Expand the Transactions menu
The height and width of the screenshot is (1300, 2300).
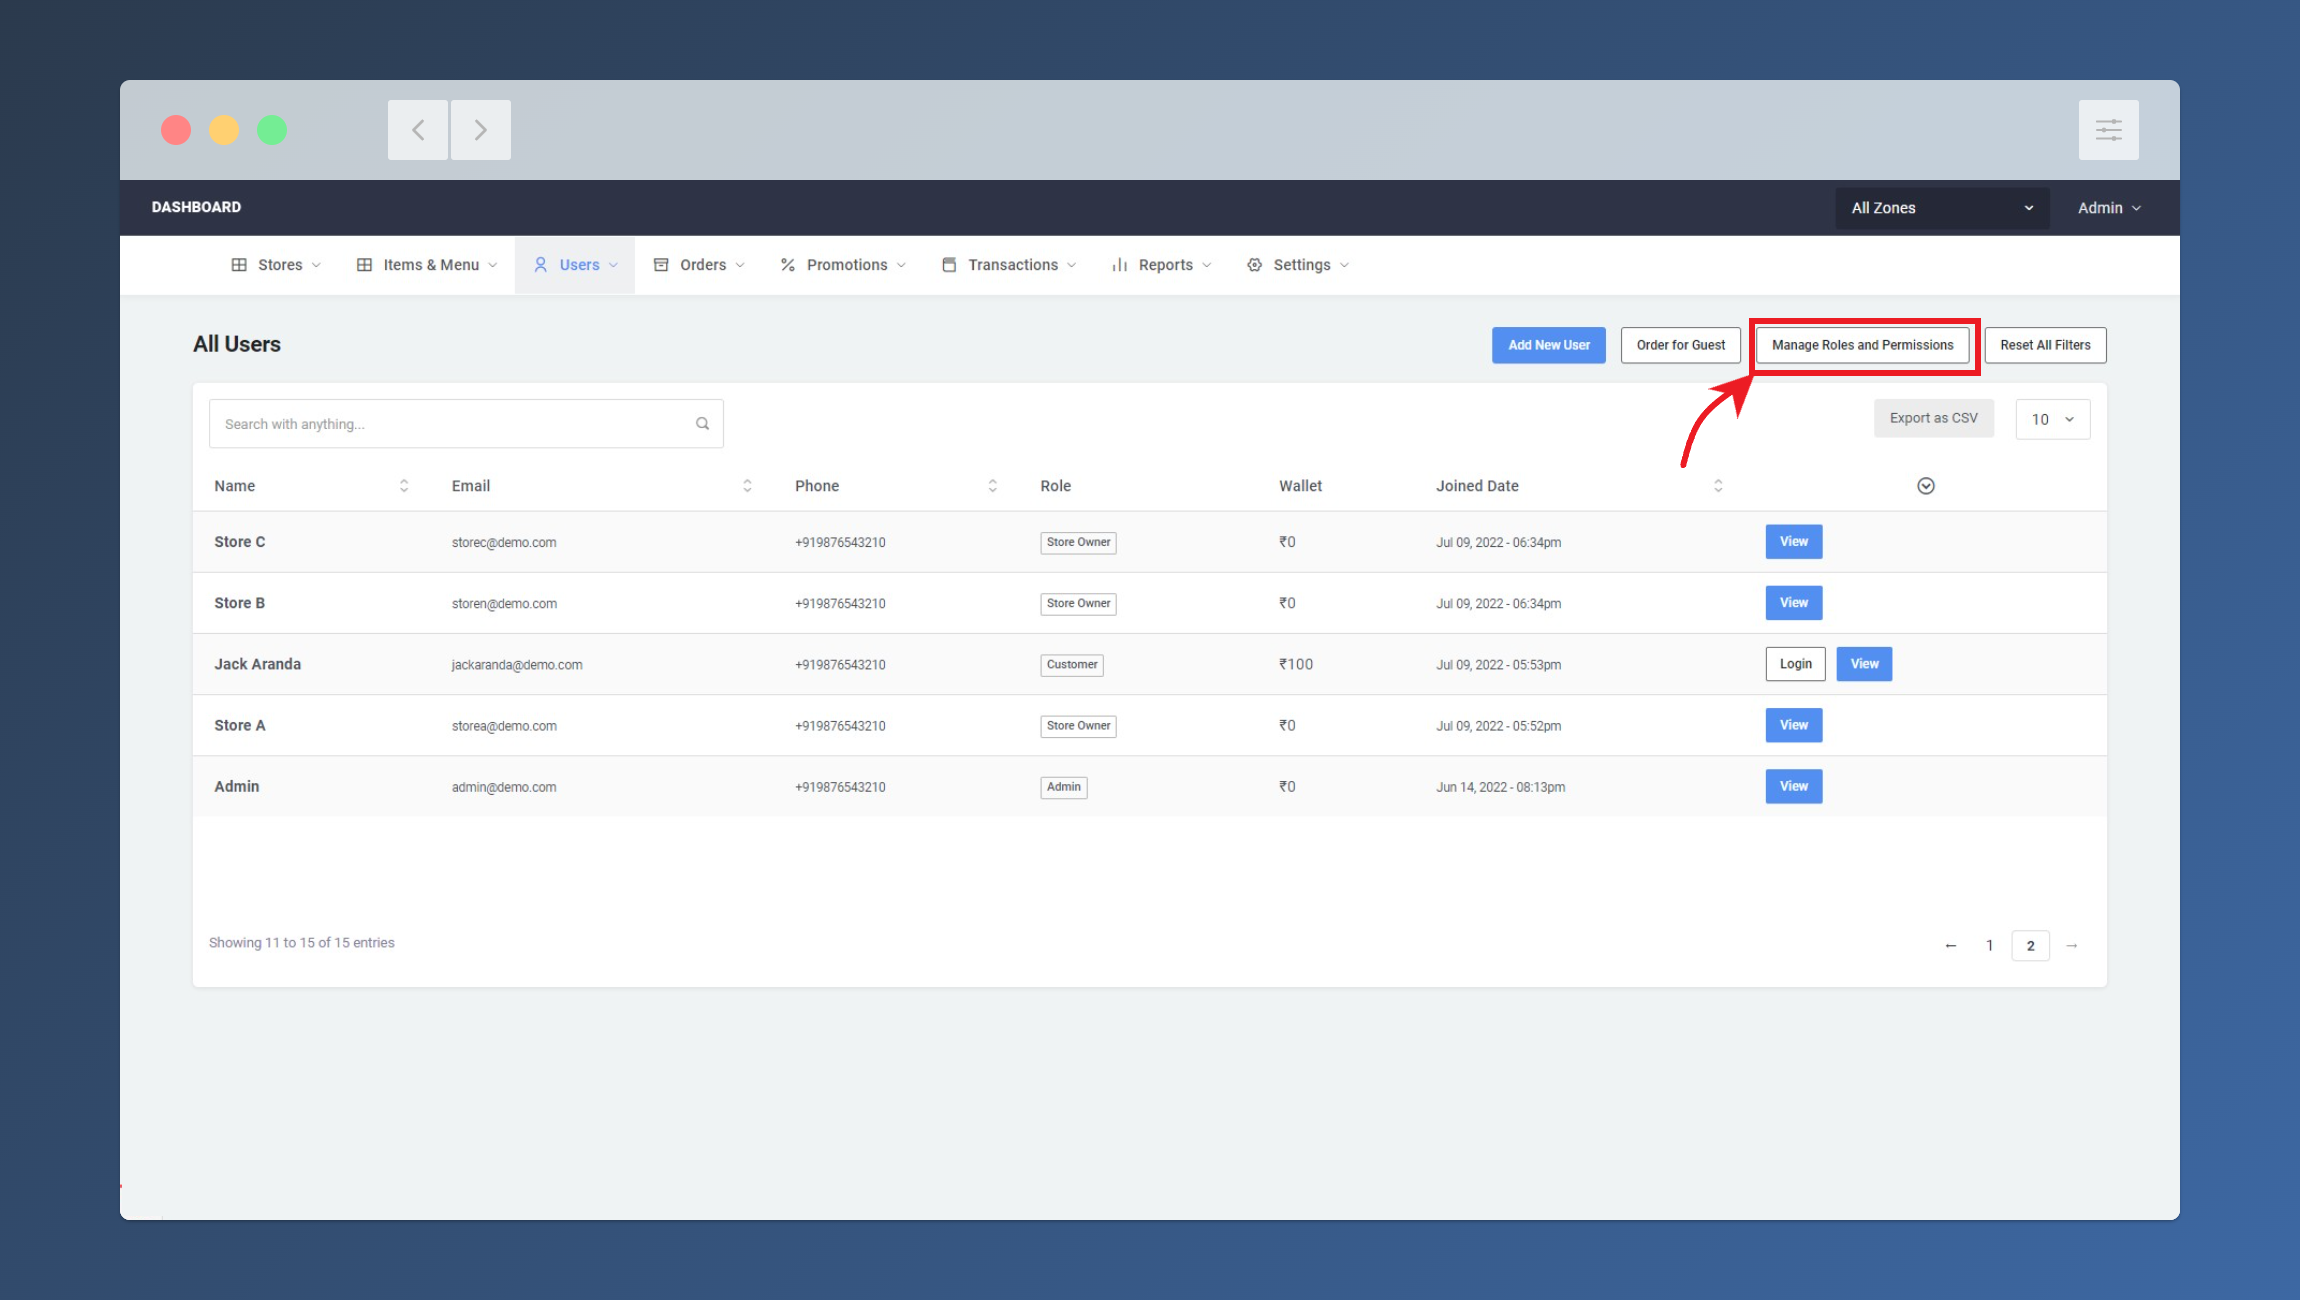1009,265
